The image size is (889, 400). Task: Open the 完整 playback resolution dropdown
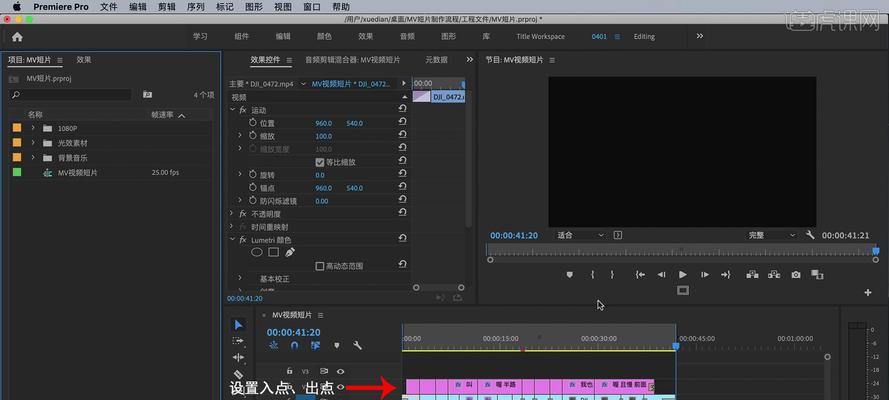772,235
